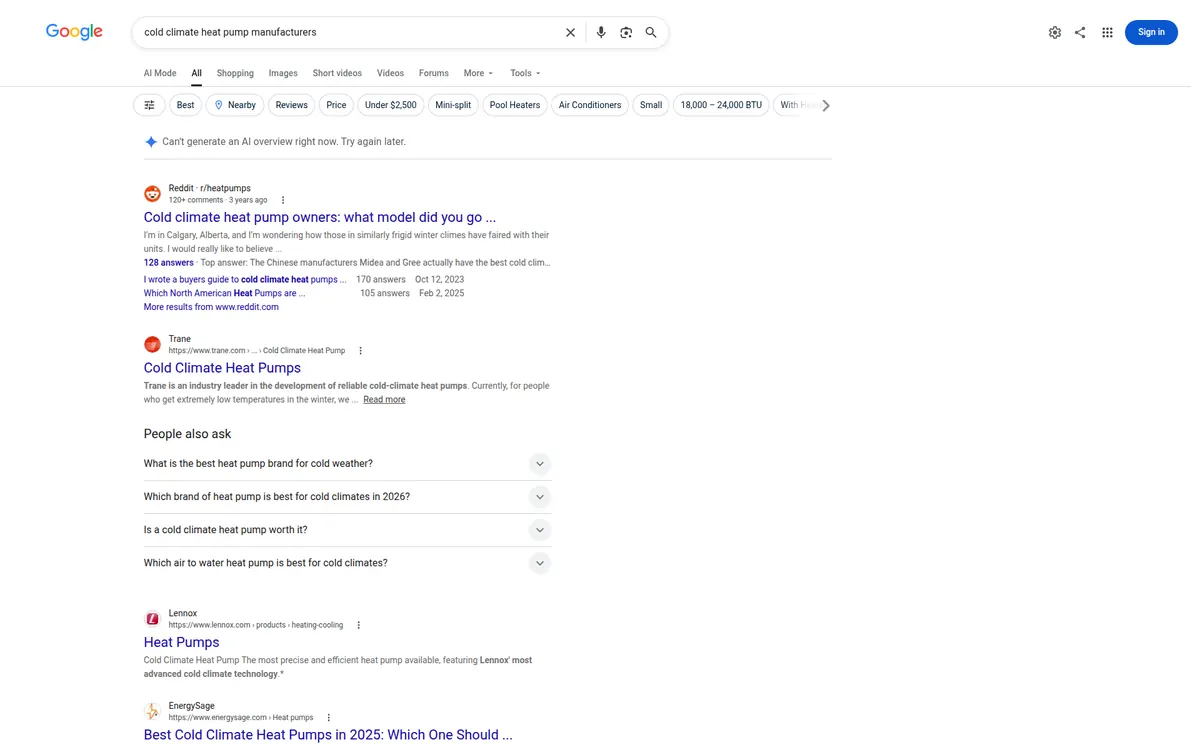Open all filters icon chip
The width and height of the screenshot is (1200, 744).
point(149,105)
